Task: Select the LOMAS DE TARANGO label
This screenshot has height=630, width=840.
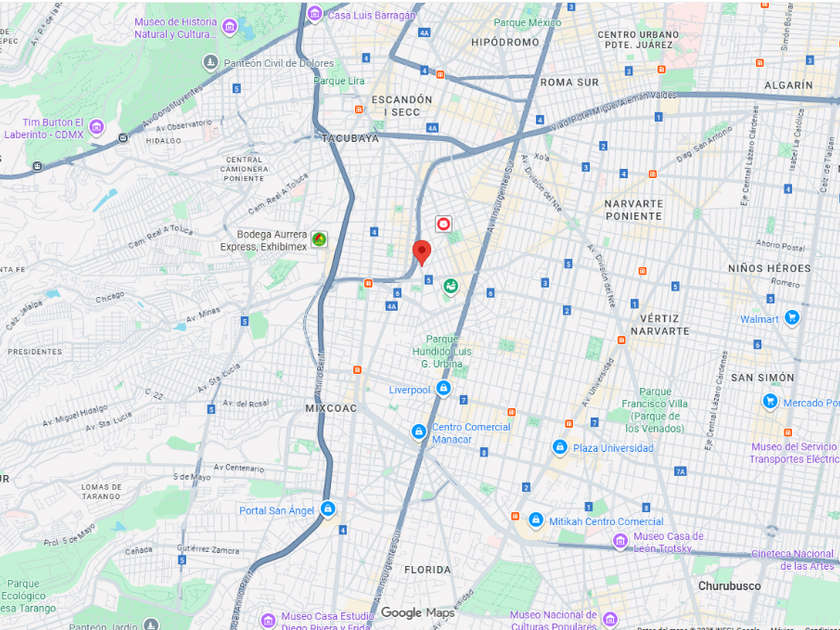Action: (101, 492)
